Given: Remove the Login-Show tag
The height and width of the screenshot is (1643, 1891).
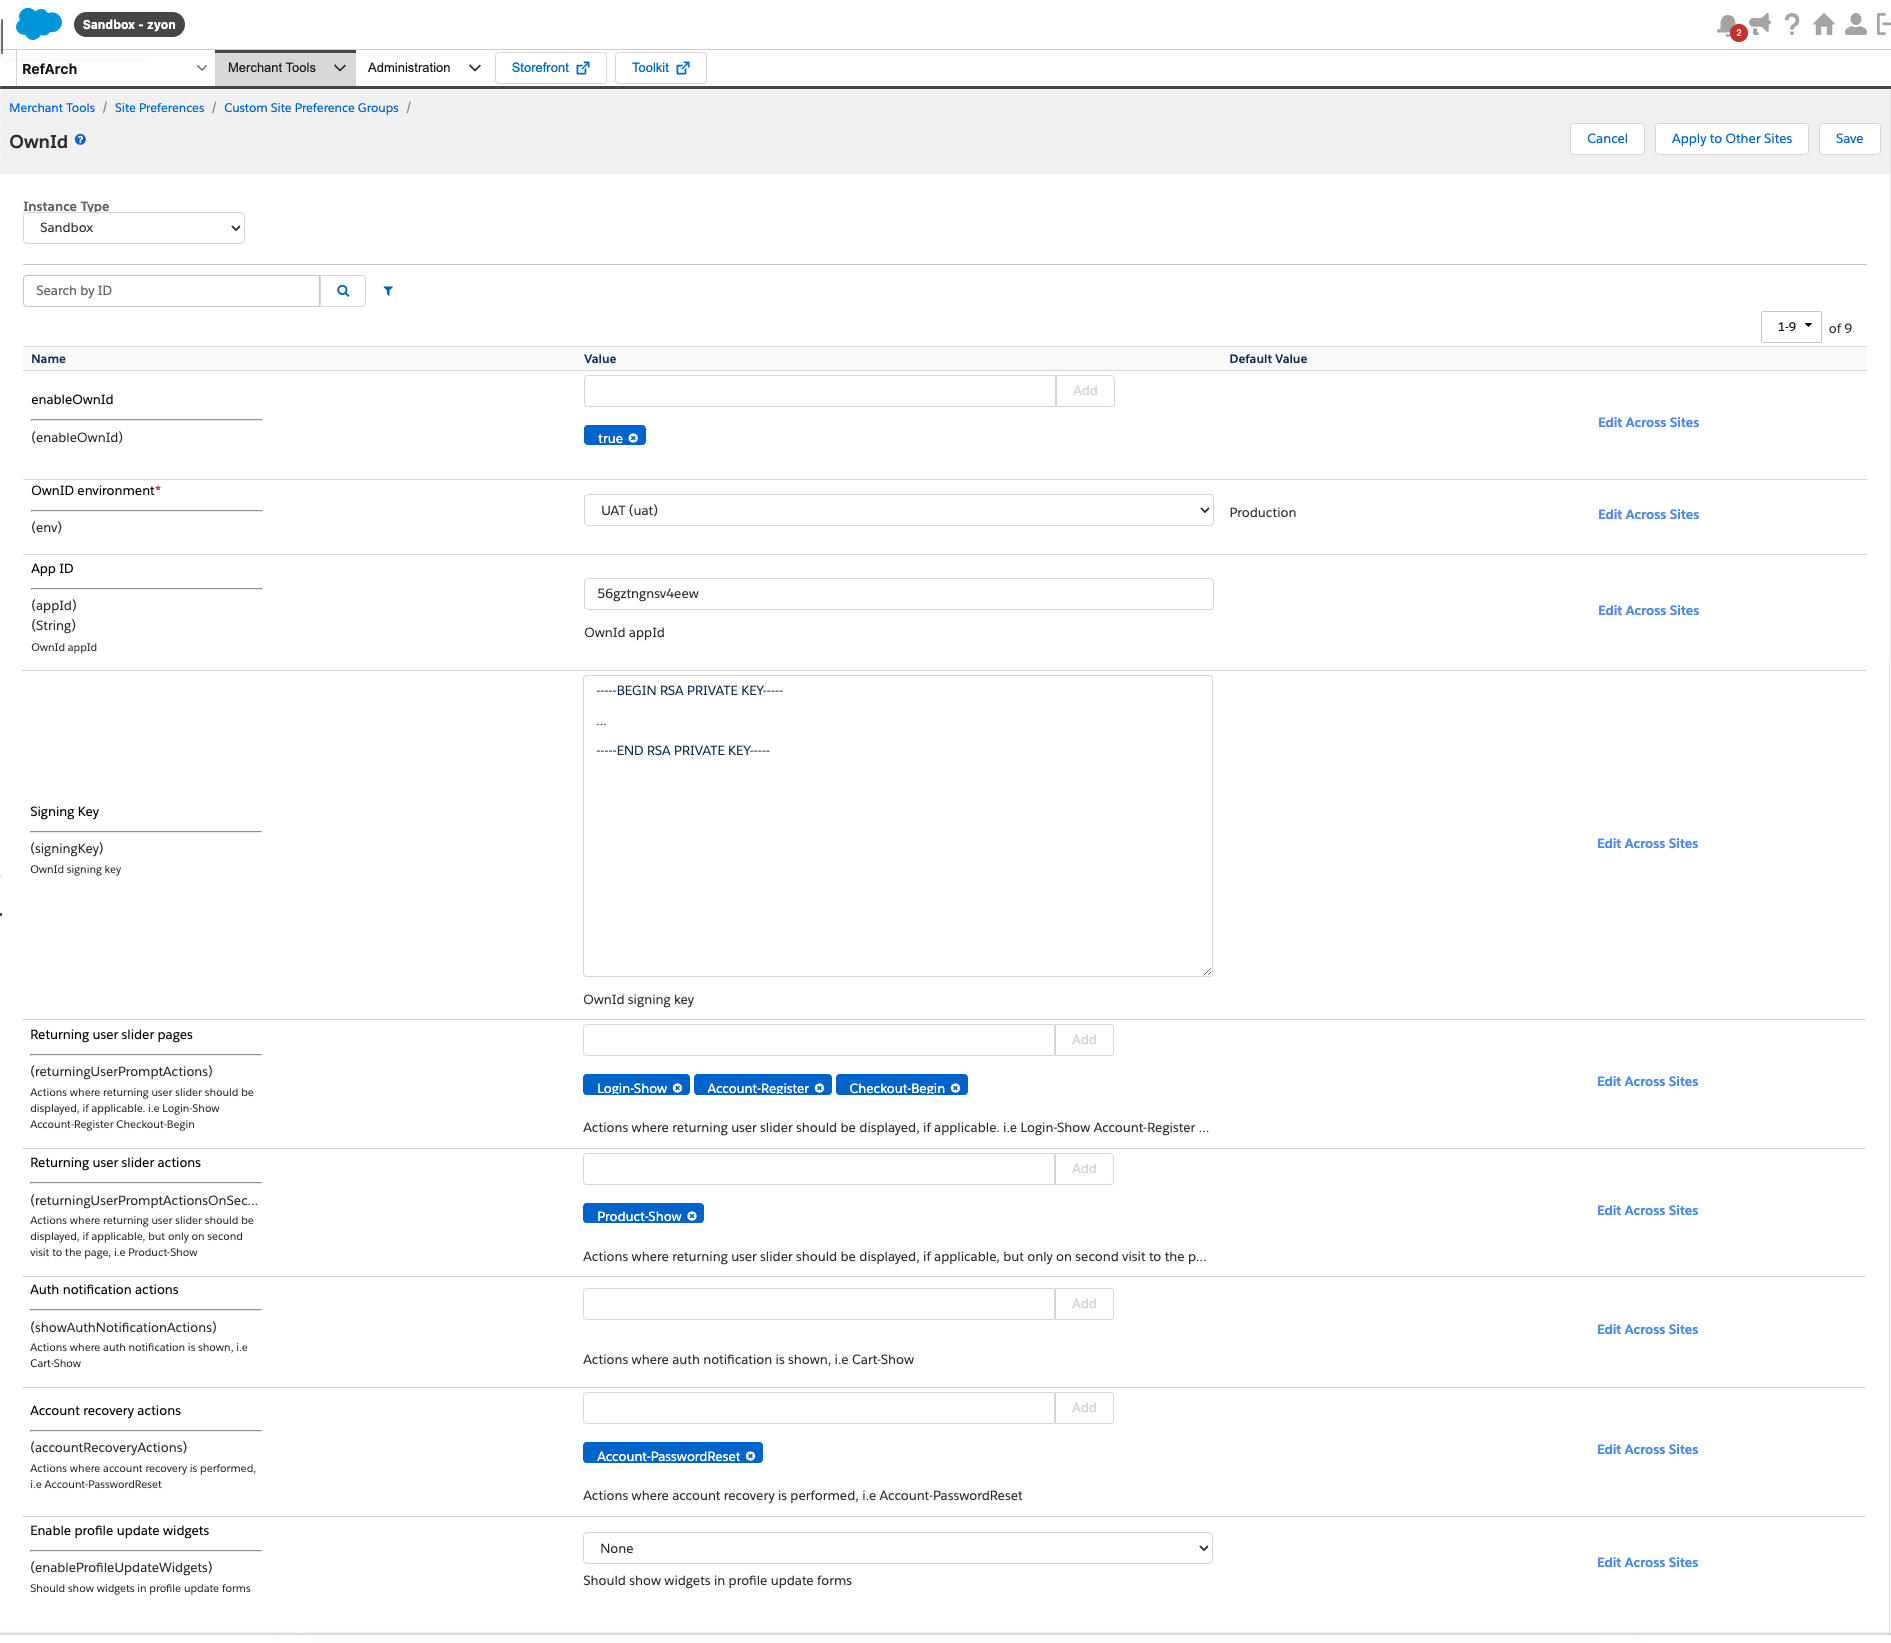Looking at the screenshot, I should 677,1088.
